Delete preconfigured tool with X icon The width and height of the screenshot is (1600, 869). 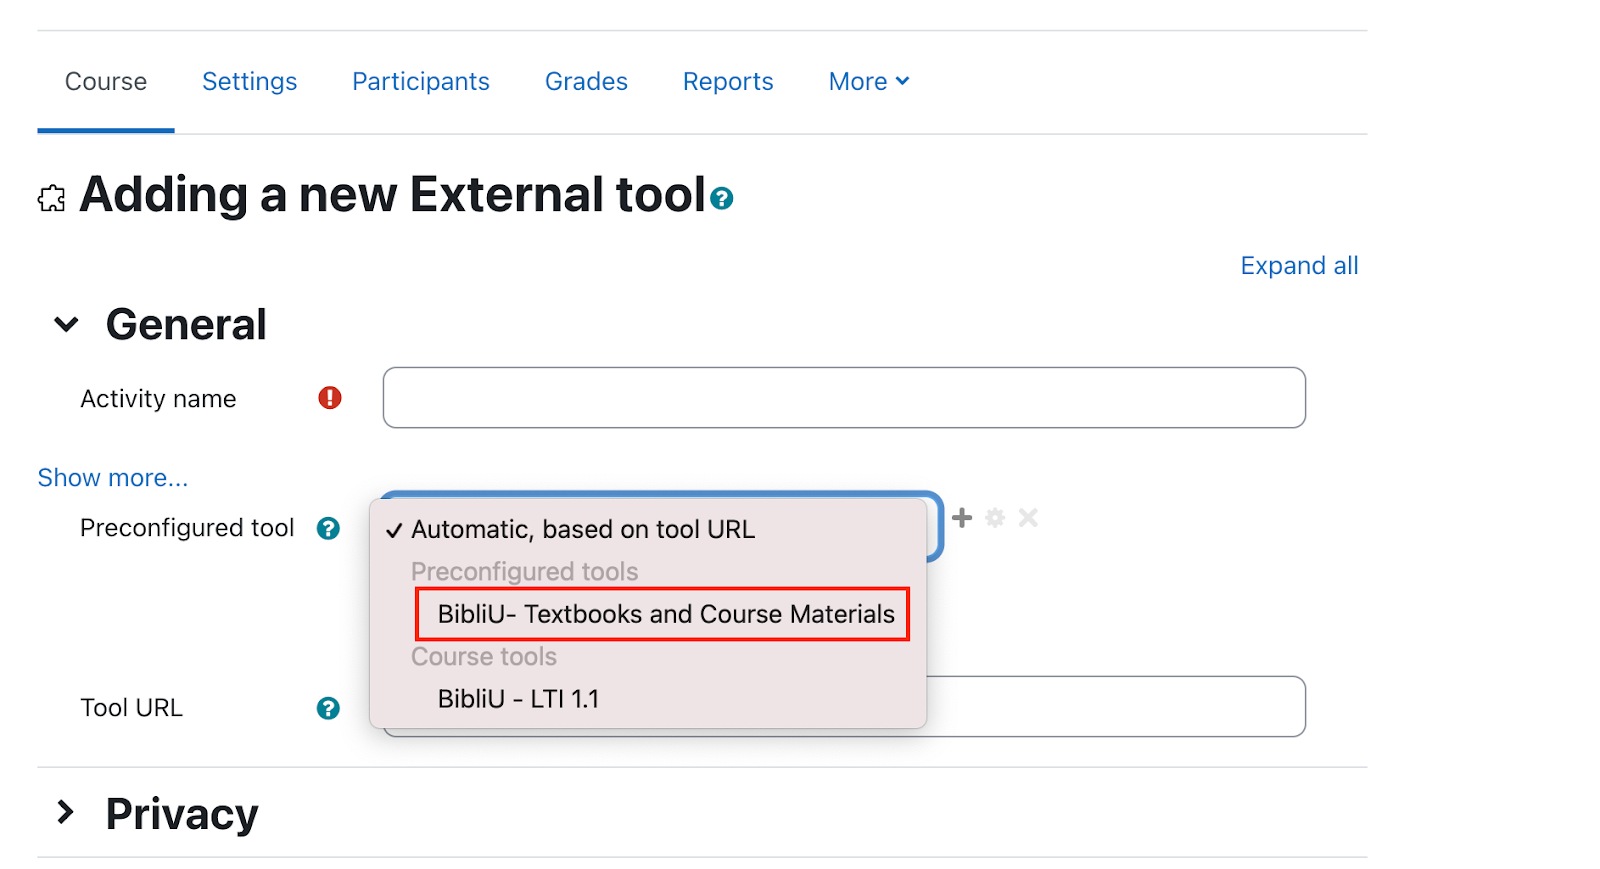1028,517
